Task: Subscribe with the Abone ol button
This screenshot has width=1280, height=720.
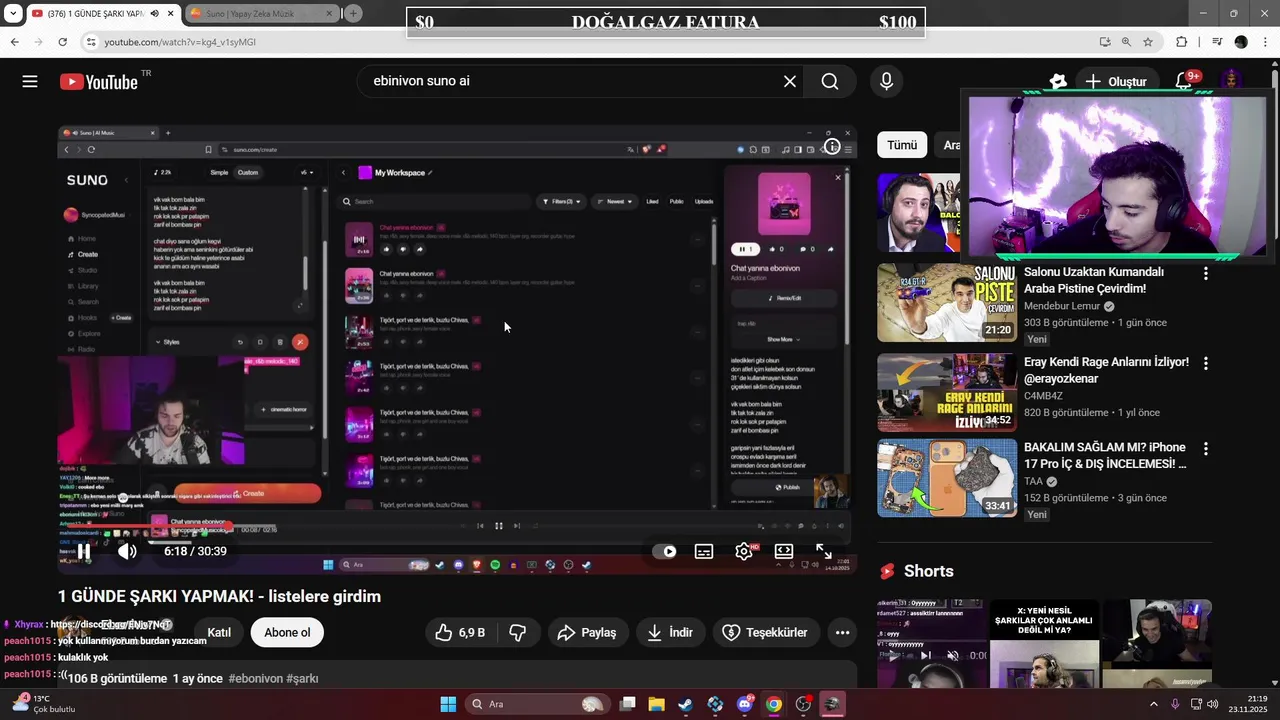Action: pyautogui.click(x=287, y=632)
